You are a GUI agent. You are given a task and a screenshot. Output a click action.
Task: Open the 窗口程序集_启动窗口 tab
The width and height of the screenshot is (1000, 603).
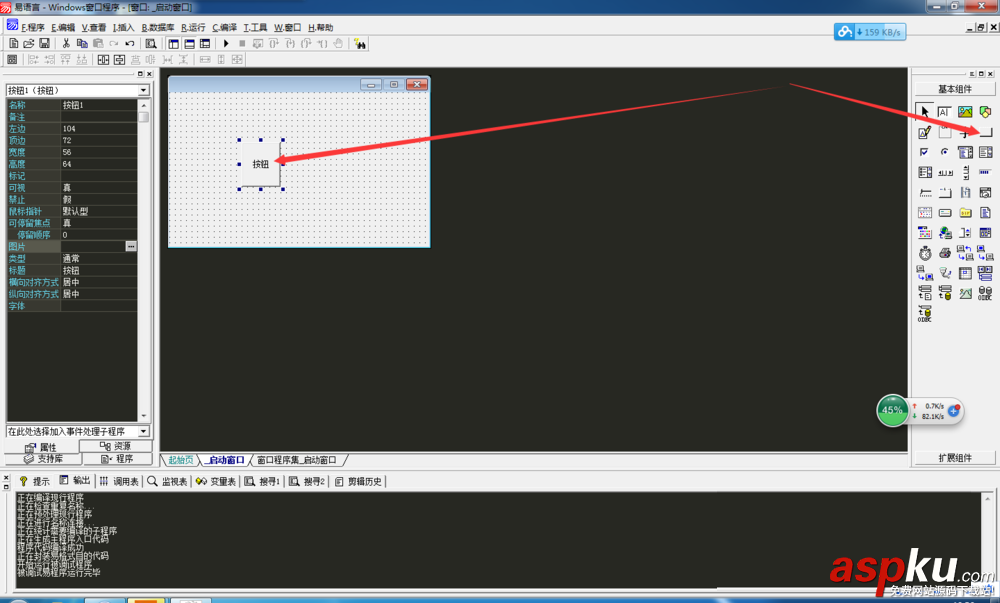[297, 460]
